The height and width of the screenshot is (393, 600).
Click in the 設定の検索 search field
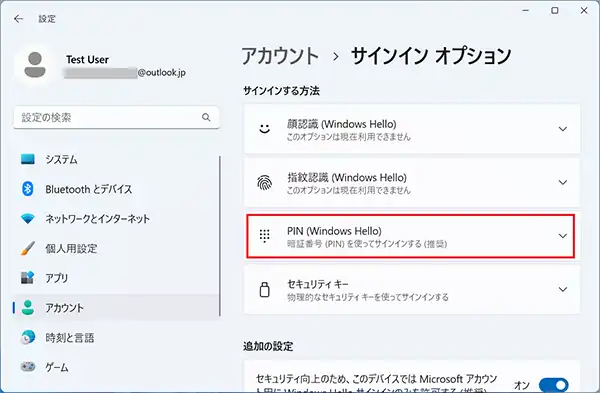[116, 117]
